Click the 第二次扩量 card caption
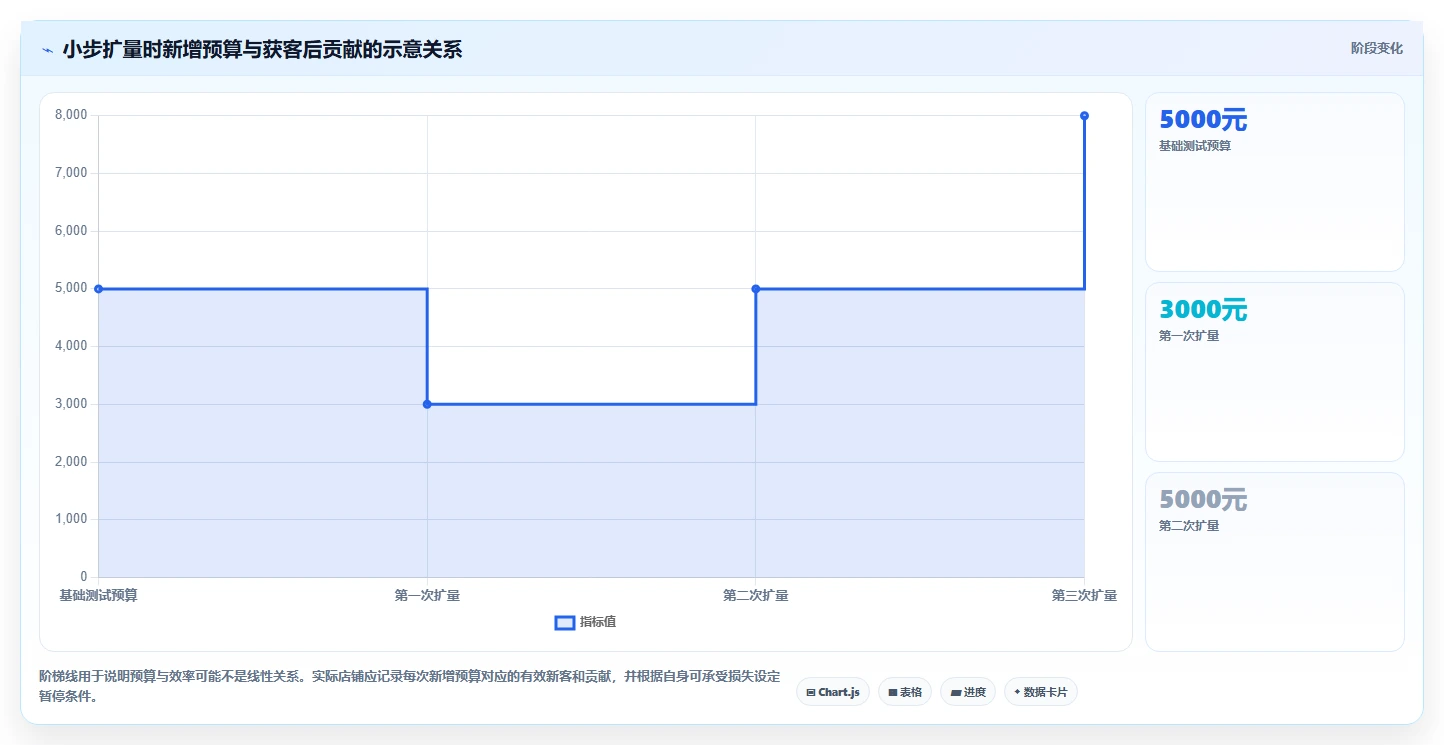This screenshot has height=745, width=1444. point(1189,526)
